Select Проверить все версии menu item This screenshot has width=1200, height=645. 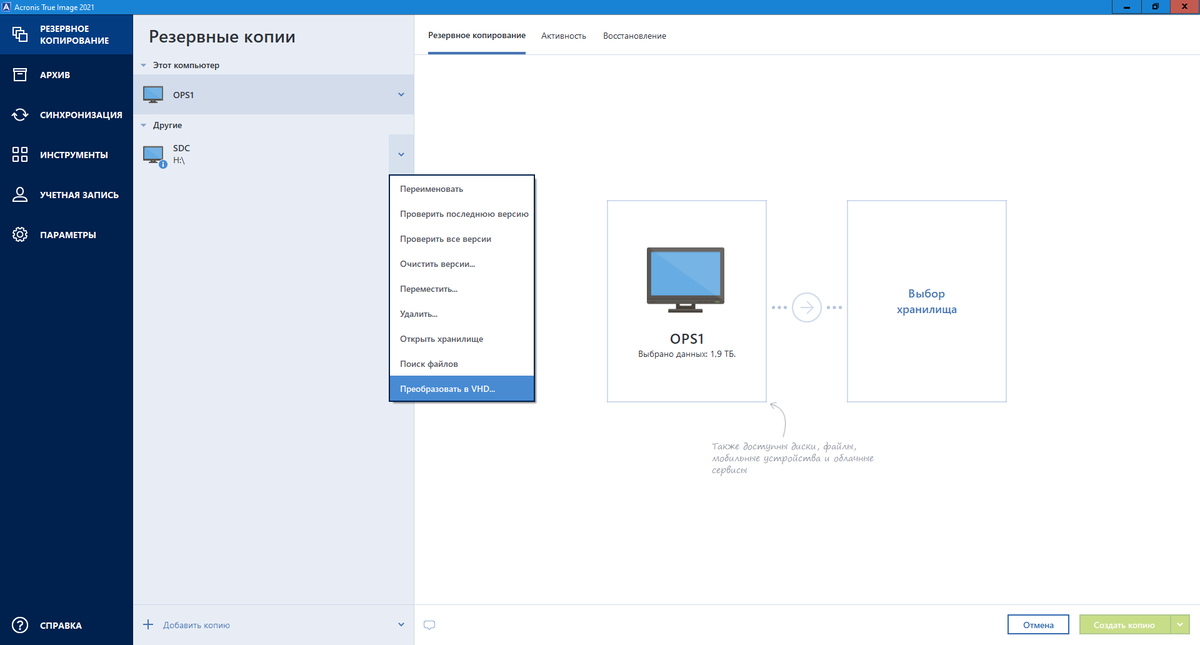click(x=462, y=239)
